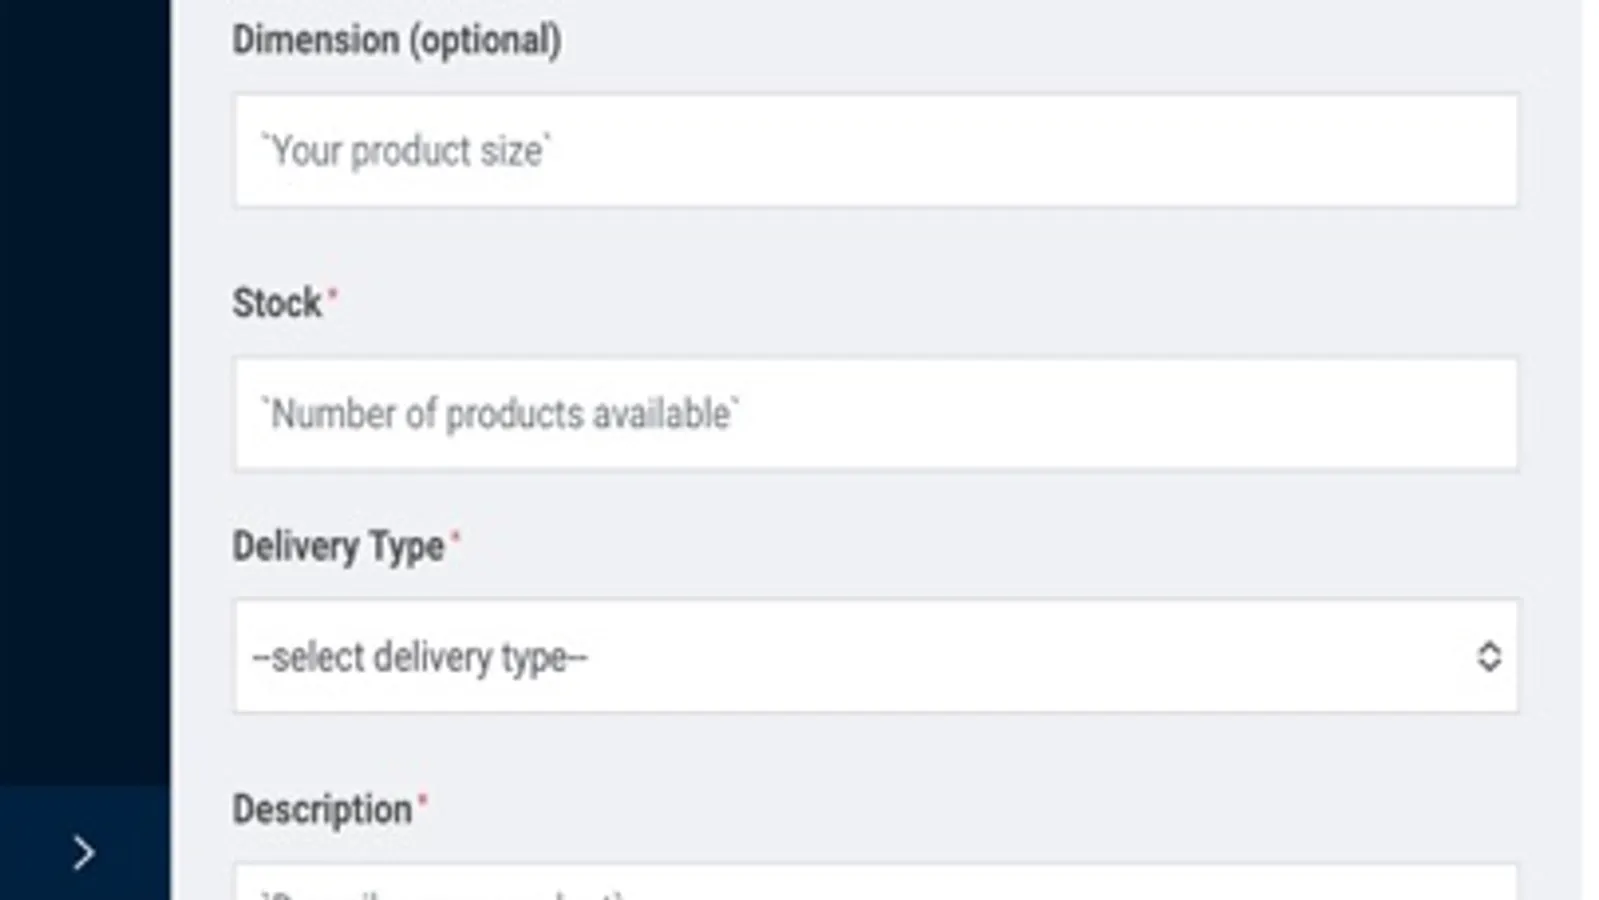Click the Description label text
1599x900 pixels.
pos(322,809)
